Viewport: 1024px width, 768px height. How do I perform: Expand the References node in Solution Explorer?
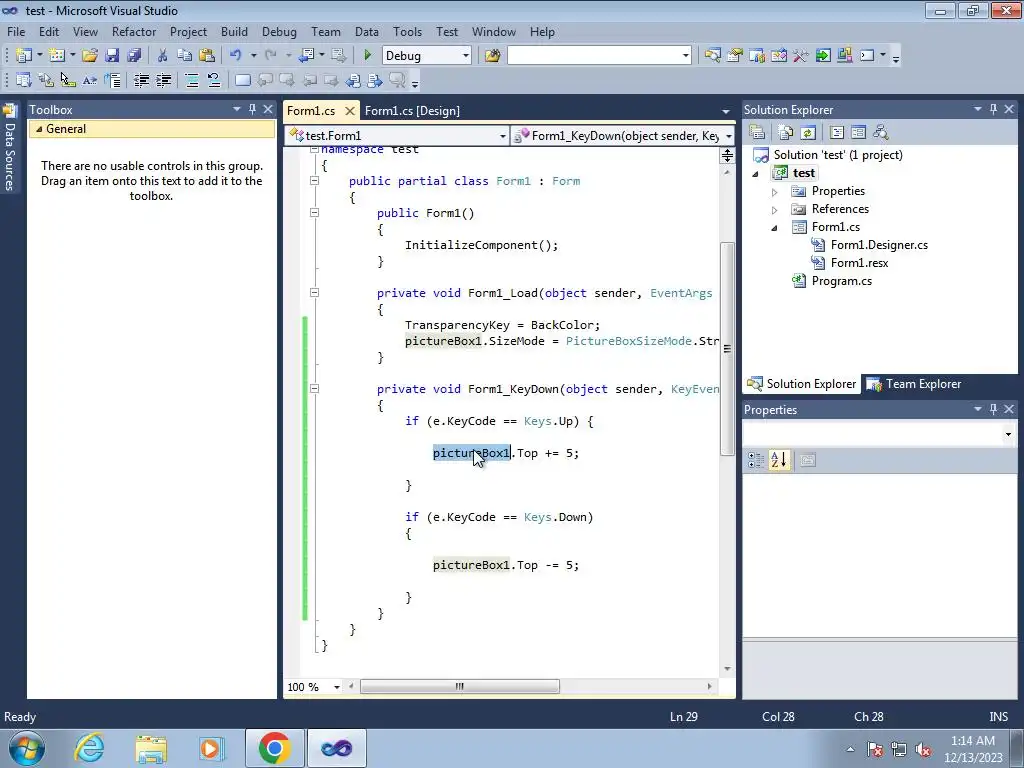[775, 210]
